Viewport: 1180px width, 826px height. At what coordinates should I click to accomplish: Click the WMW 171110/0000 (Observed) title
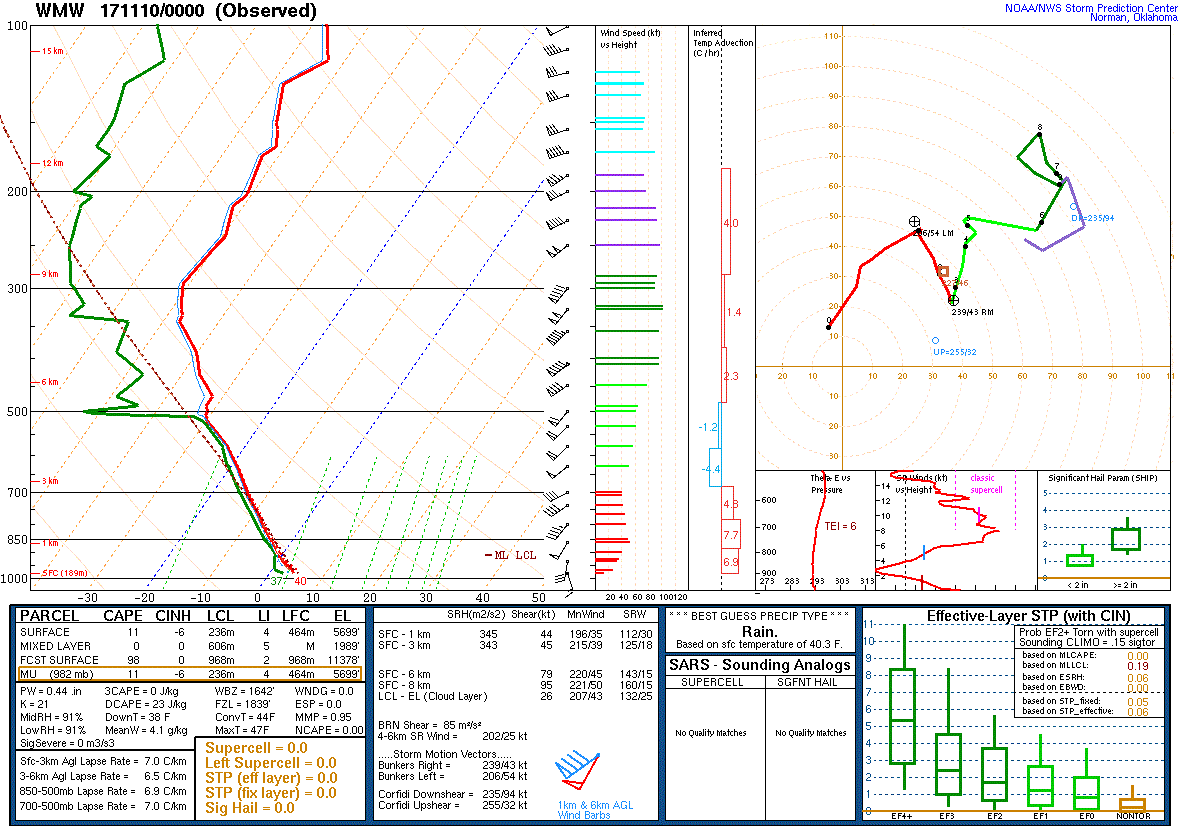click(x=176, y=11)
